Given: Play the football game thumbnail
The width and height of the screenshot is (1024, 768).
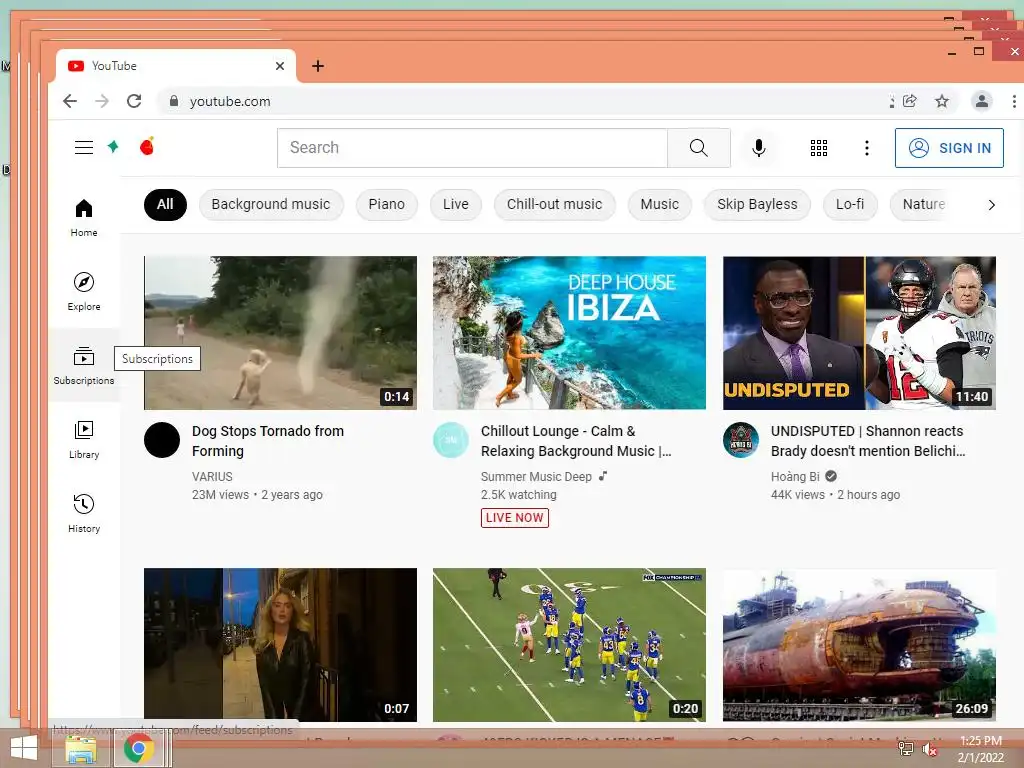Looking at the screenshot, I should pos(569,645).
